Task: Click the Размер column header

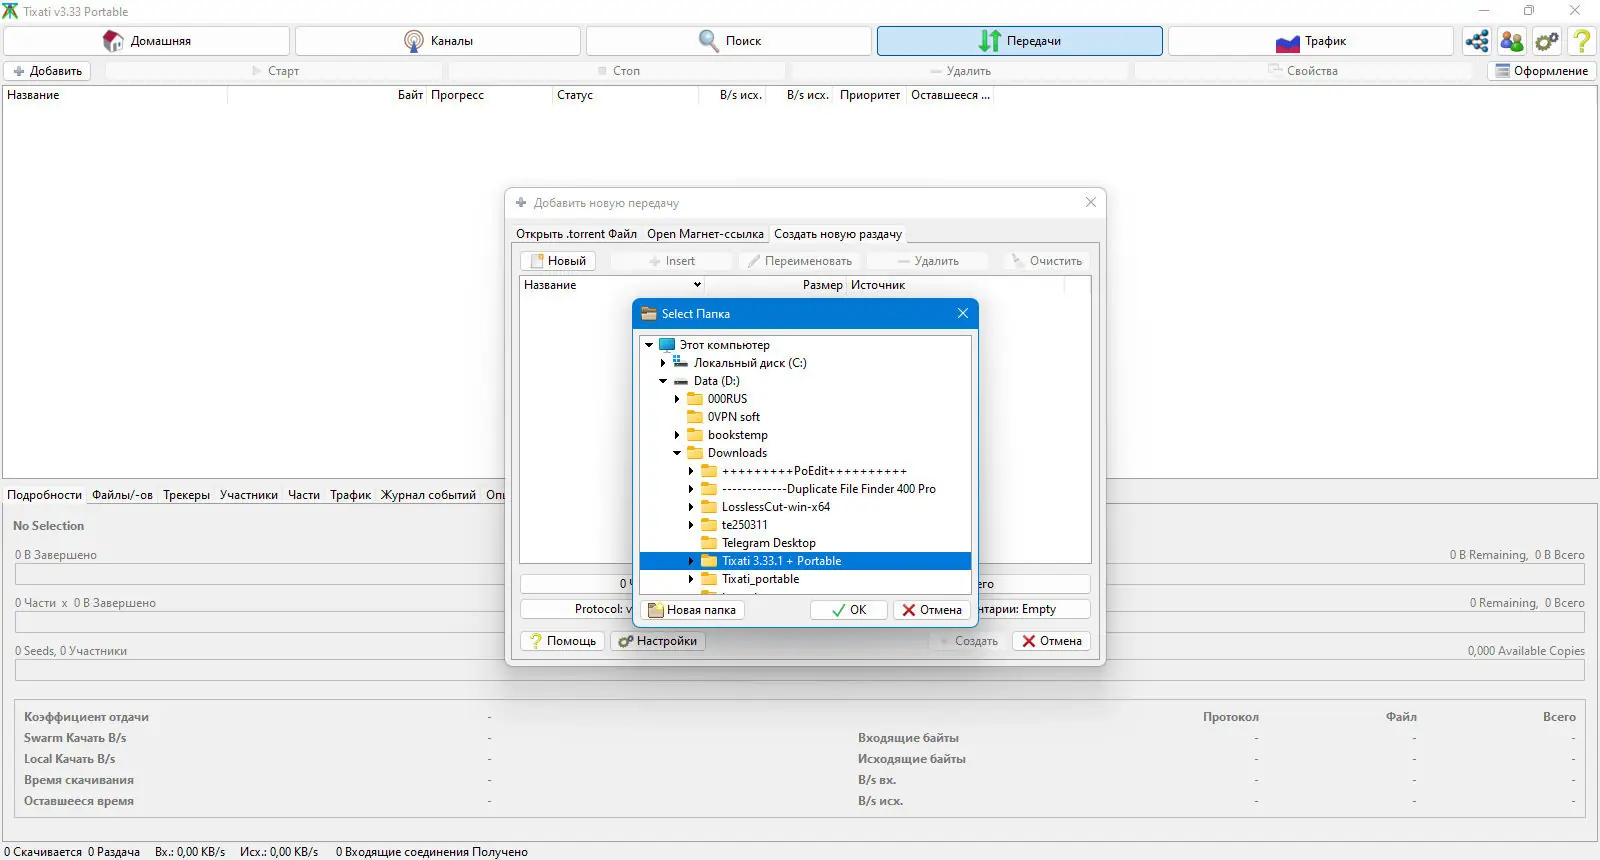Action: (822, 285)
